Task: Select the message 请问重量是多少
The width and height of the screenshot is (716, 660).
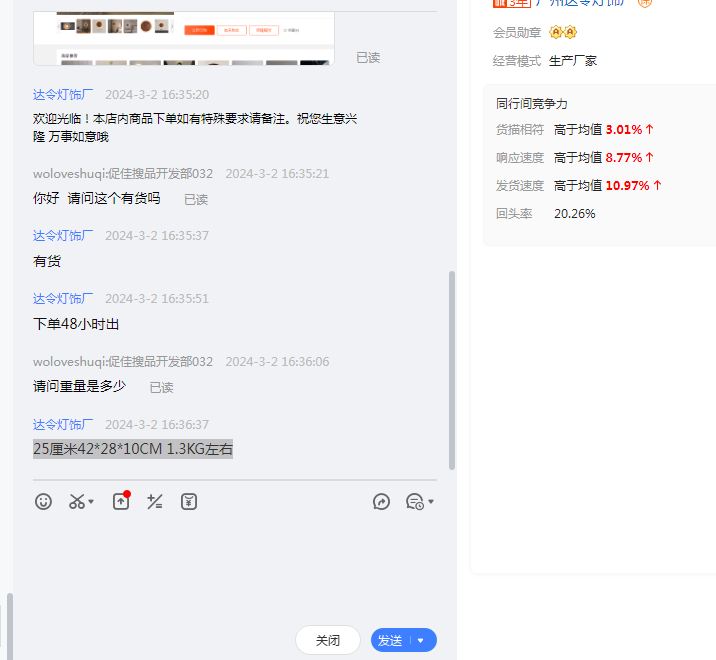Action: (x=79, y=386)
